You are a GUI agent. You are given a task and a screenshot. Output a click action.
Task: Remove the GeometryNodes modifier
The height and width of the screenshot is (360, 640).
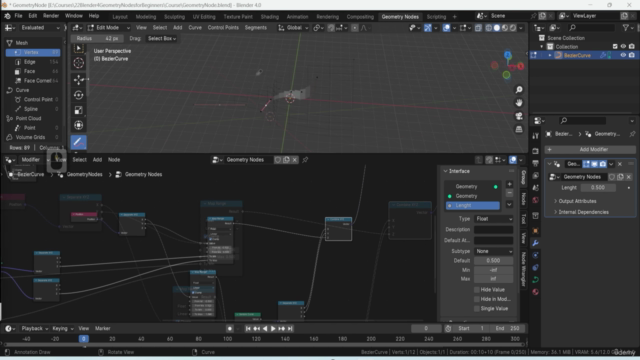point(620,164)
